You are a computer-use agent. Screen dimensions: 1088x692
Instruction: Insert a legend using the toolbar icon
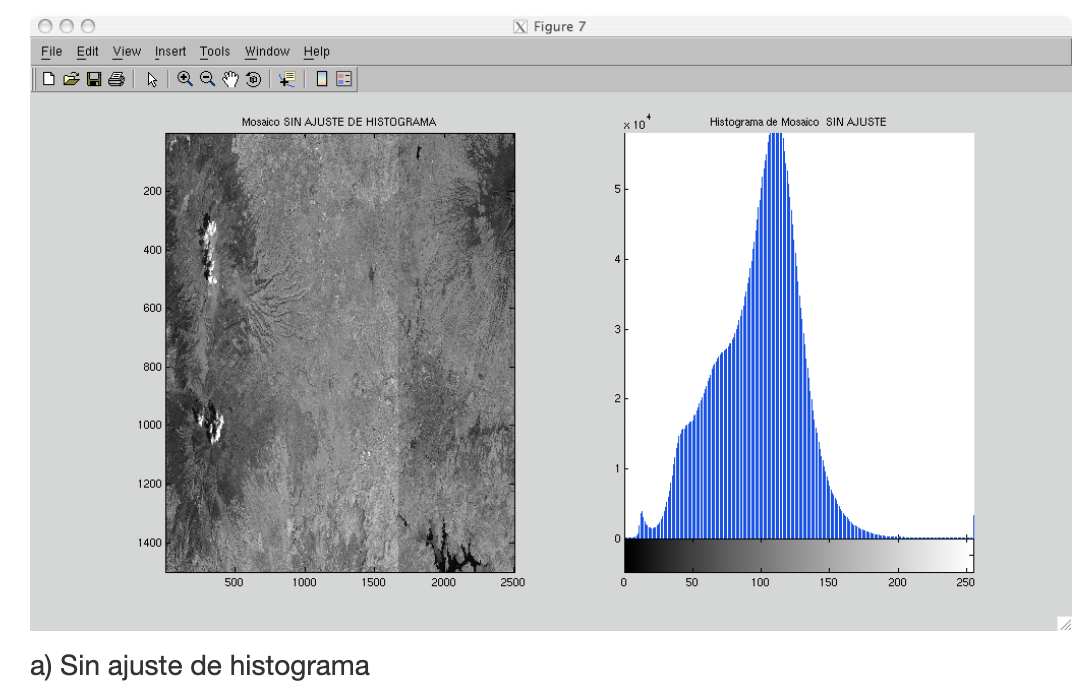click(343, 80)
